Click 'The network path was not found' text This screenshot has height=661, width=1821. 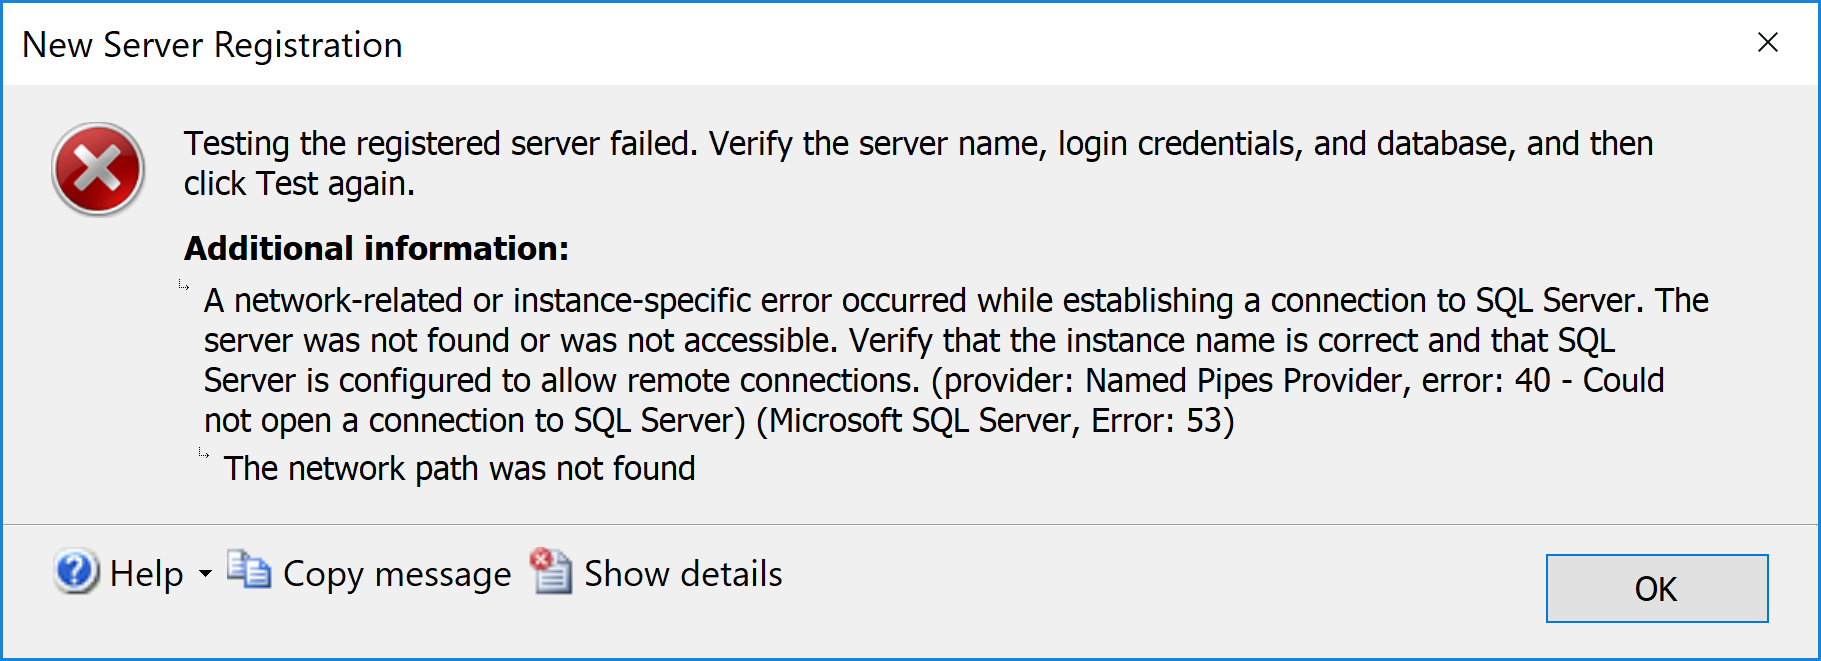click(459, 468)
